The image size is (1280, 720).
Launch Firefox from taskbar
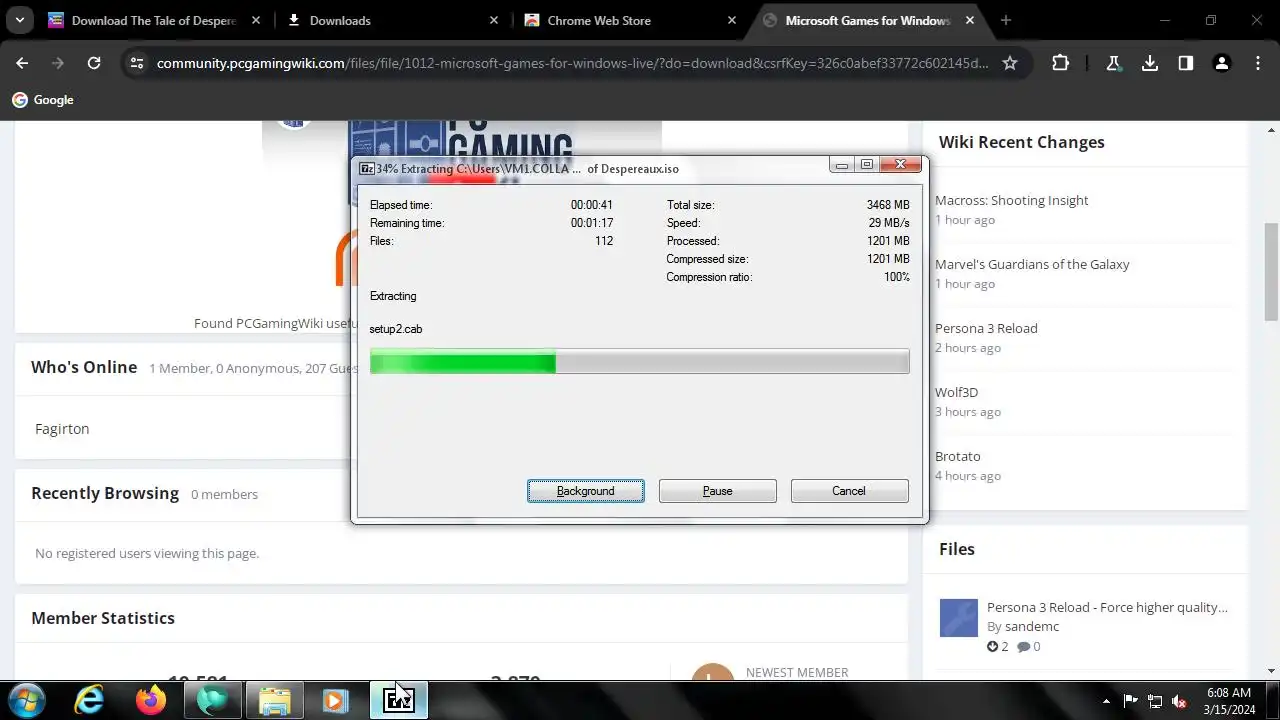click(151, 700)
